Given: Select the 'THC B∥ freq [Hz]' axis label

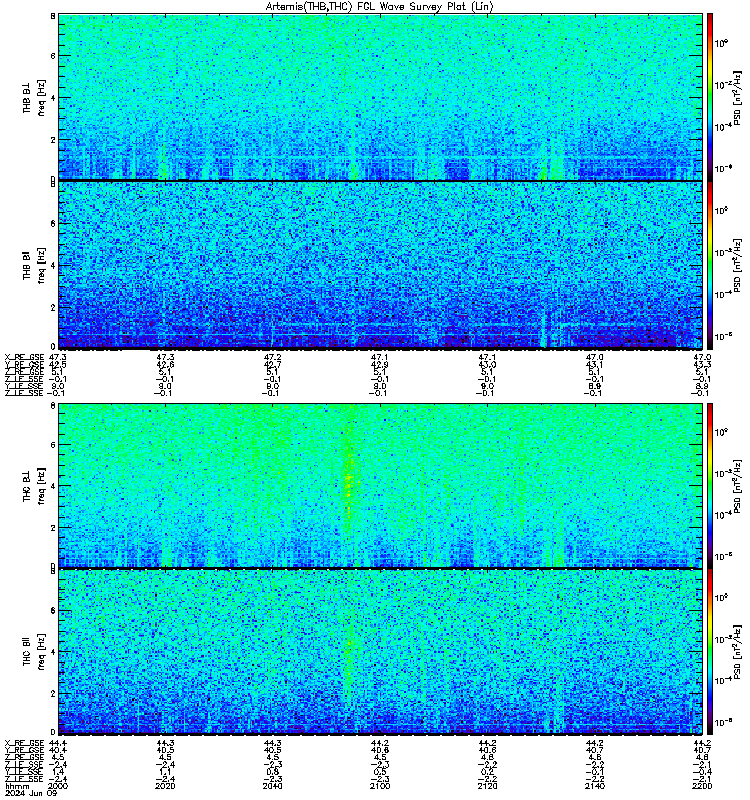Looking at the screenshot, I should (x=34, y=652).
